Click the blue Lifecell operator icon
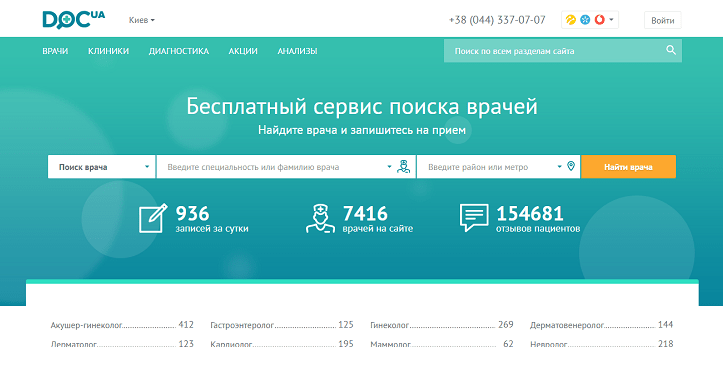The image size is (723, 381). [585, 20]
